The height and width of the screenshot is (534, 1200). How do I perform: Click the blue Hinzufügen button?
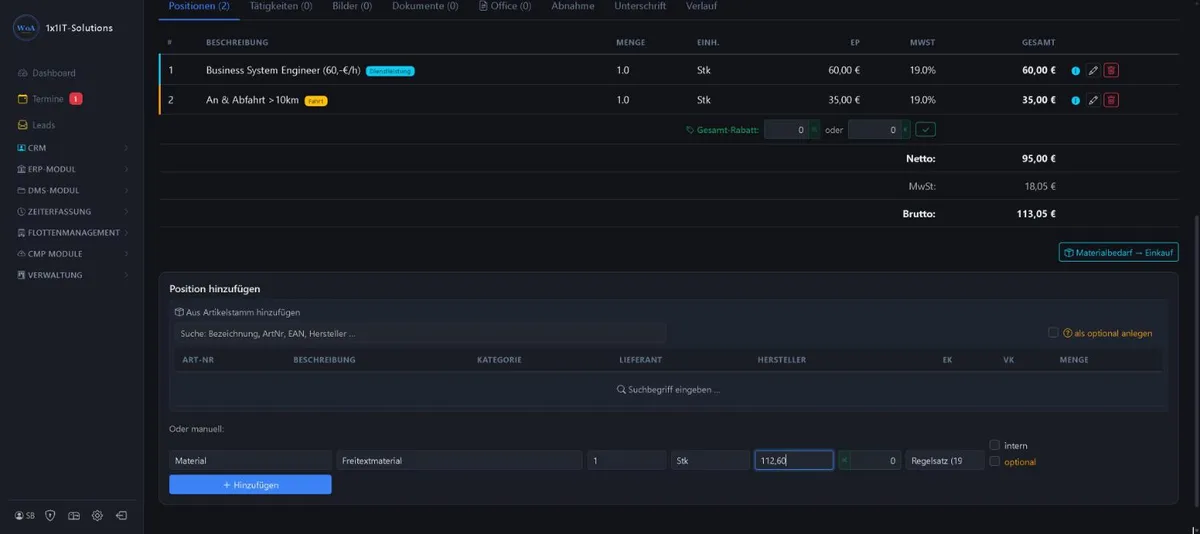pos(250,484)
